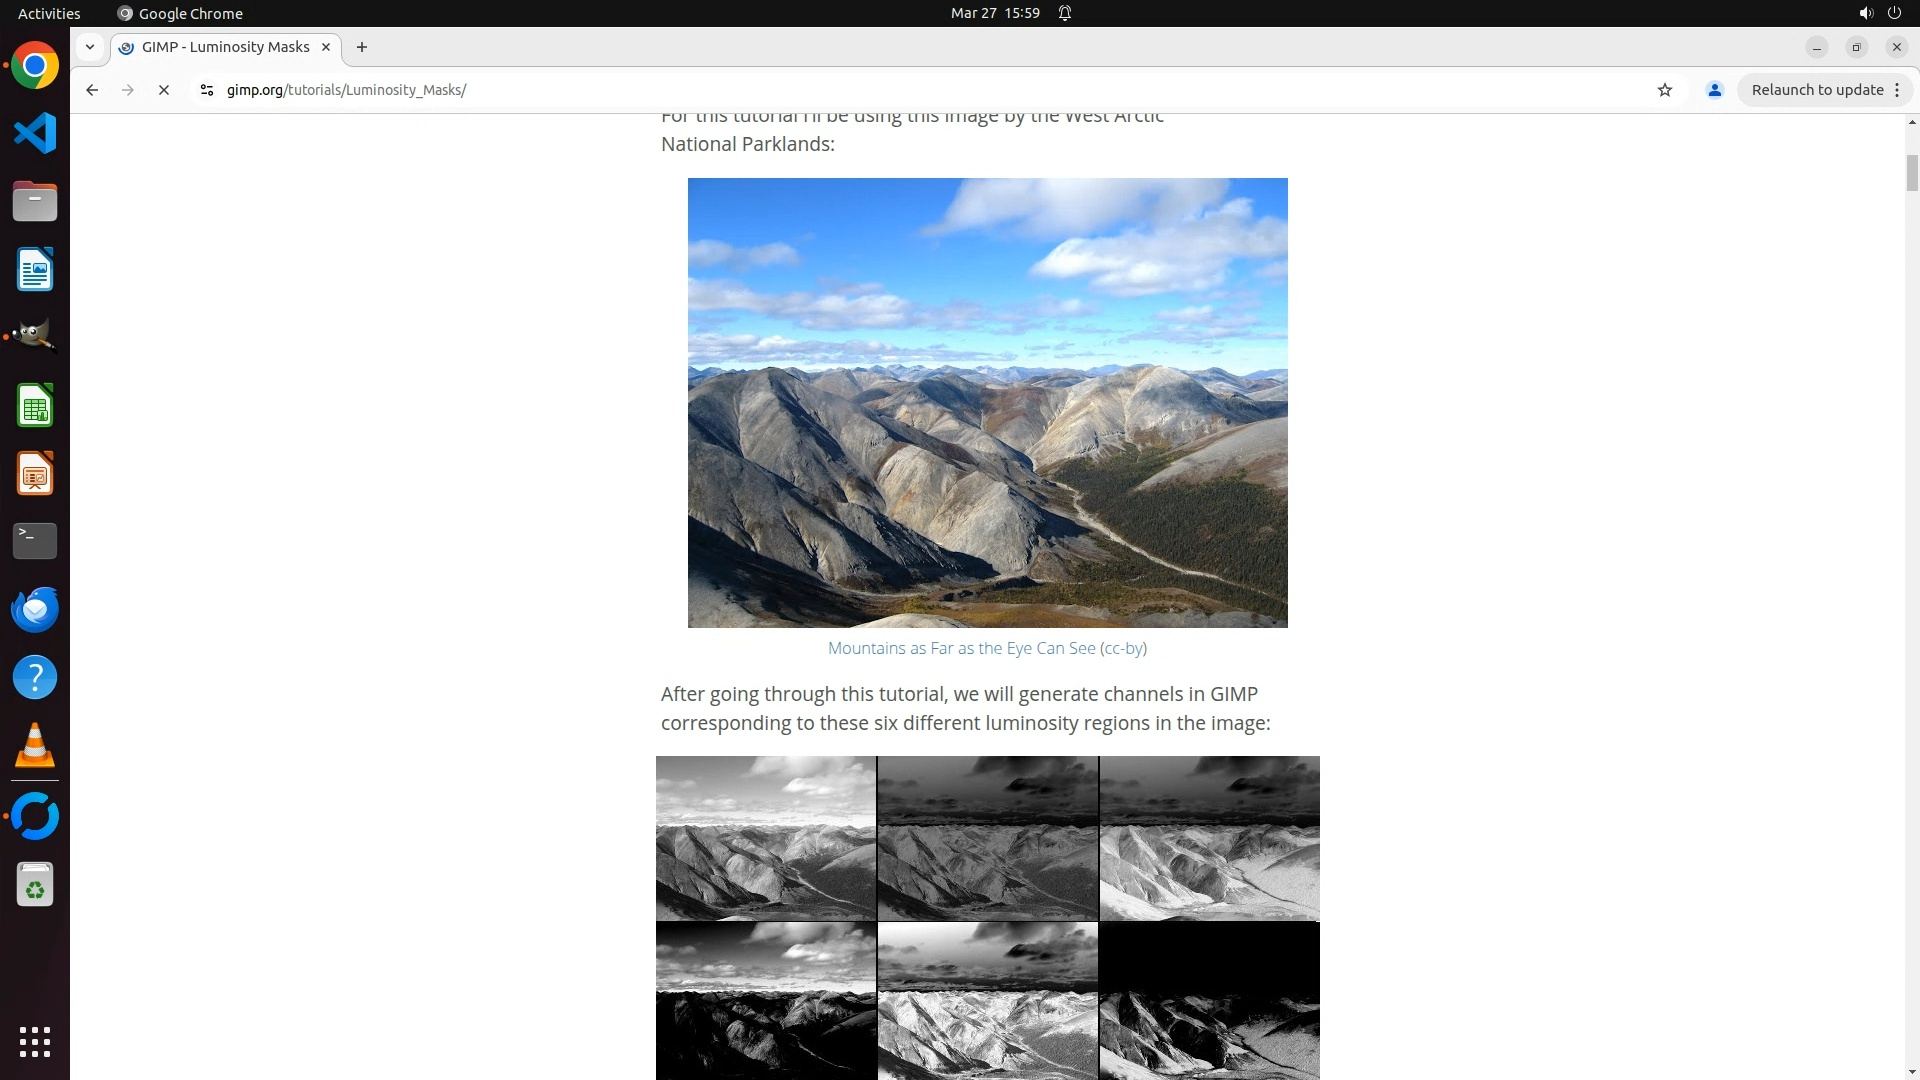This screenshot has height=1080, width=1920.
Task: Expand the tab search dropdown
Action: click(90, 47)
